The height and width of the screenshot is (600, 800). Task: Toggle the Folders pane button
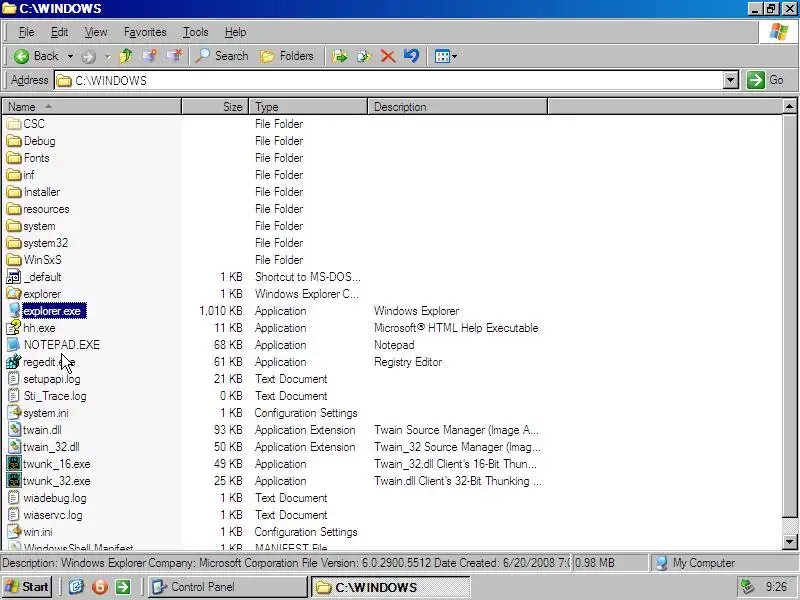click(287, 56)
